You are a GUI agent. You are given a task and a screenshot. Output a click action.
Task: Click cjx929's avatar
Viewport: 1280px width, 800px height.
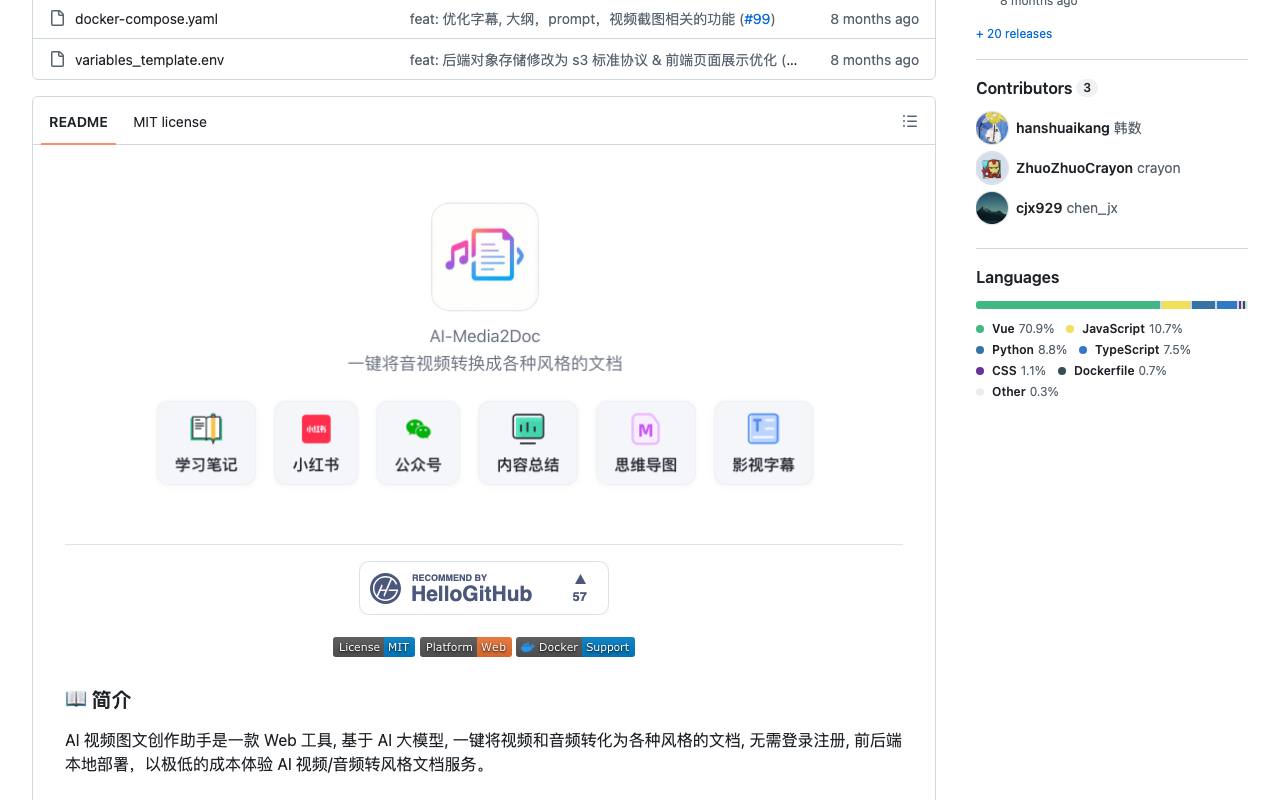pyautogui.click(x=992, y=208)
